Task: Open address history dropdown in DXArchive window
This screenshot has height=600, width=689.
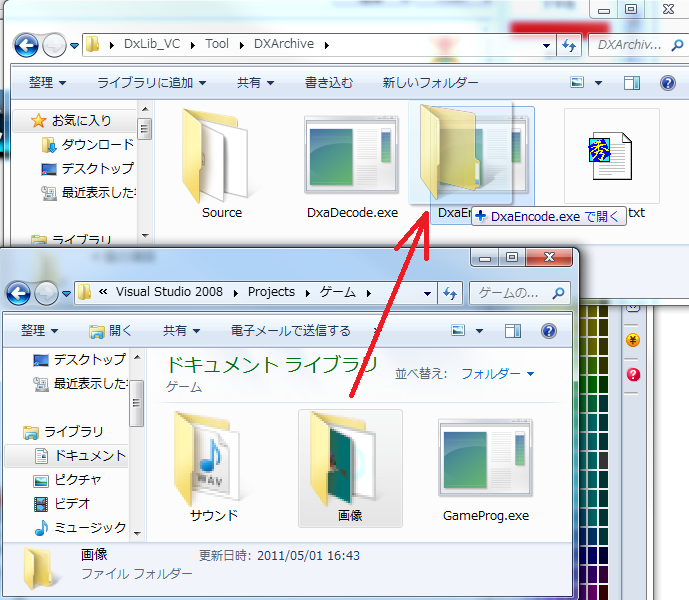Action: pos(546,45)
